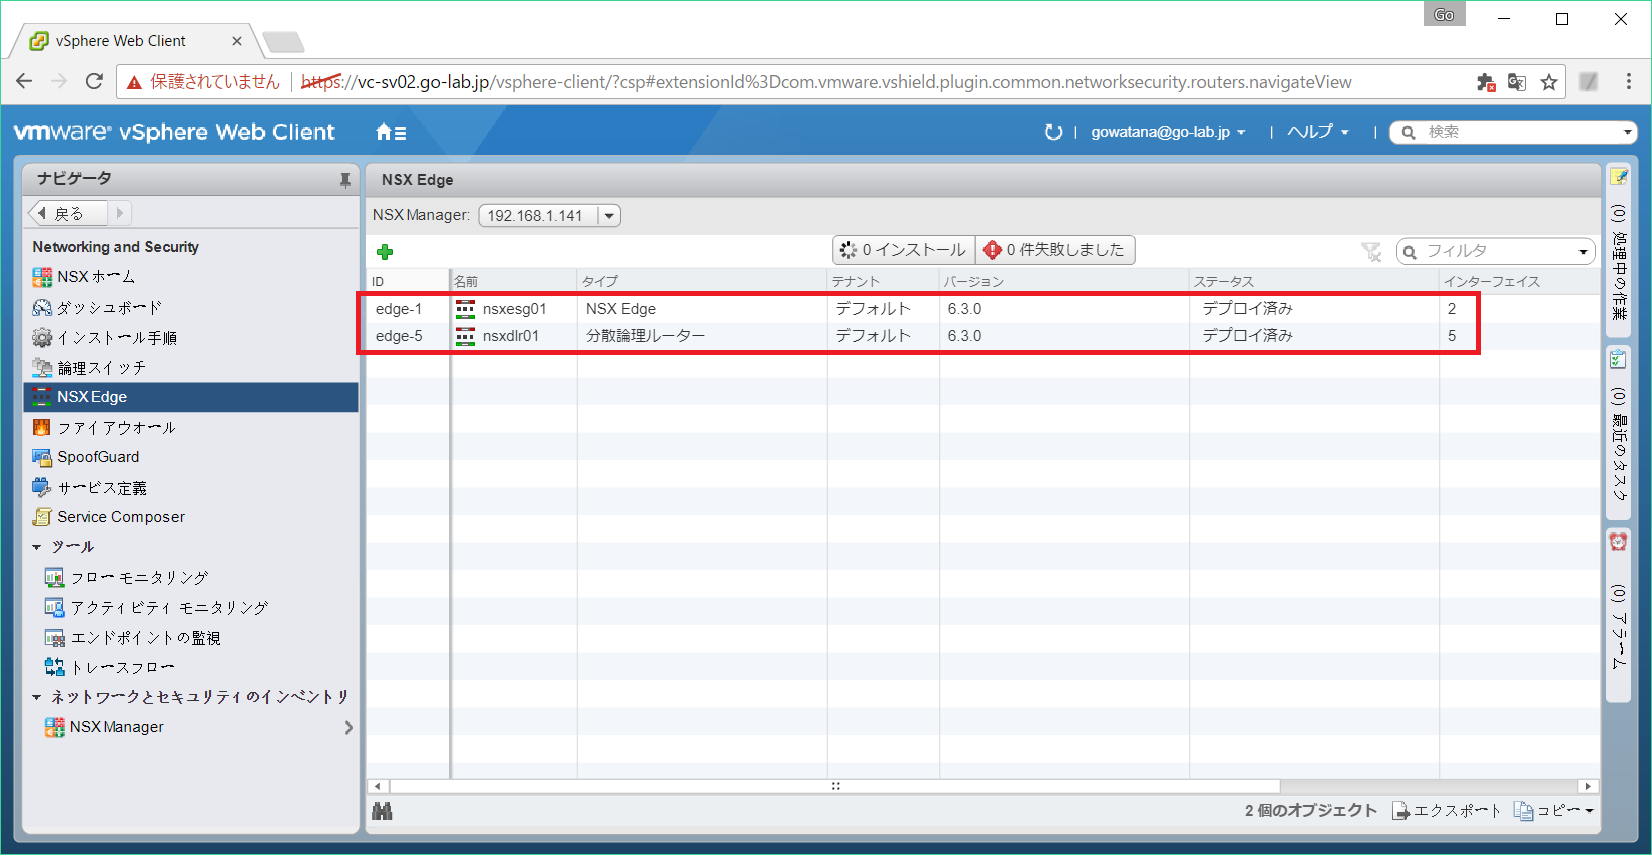Screen dimensions: 1652x855
Task: Sort by ステータス column header
Action: click(x=1314, y=281)
